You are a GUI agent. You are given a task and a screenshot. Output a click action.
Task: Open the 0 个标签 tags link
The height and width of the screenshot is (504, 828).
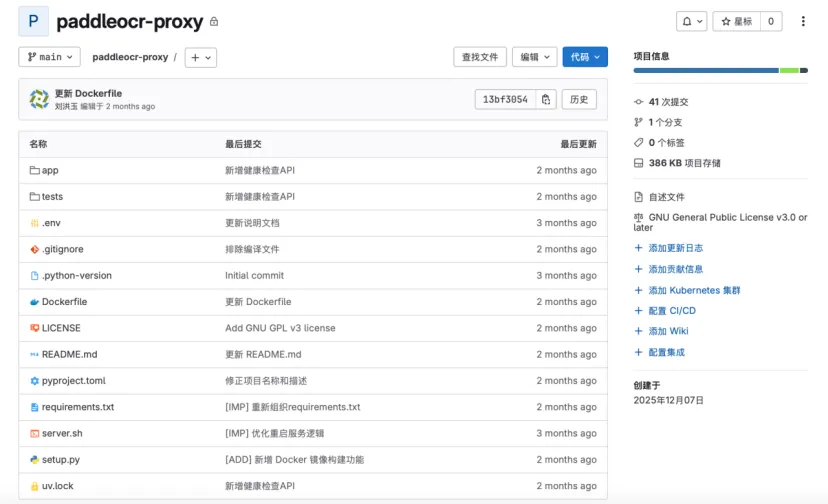(666, 143)
